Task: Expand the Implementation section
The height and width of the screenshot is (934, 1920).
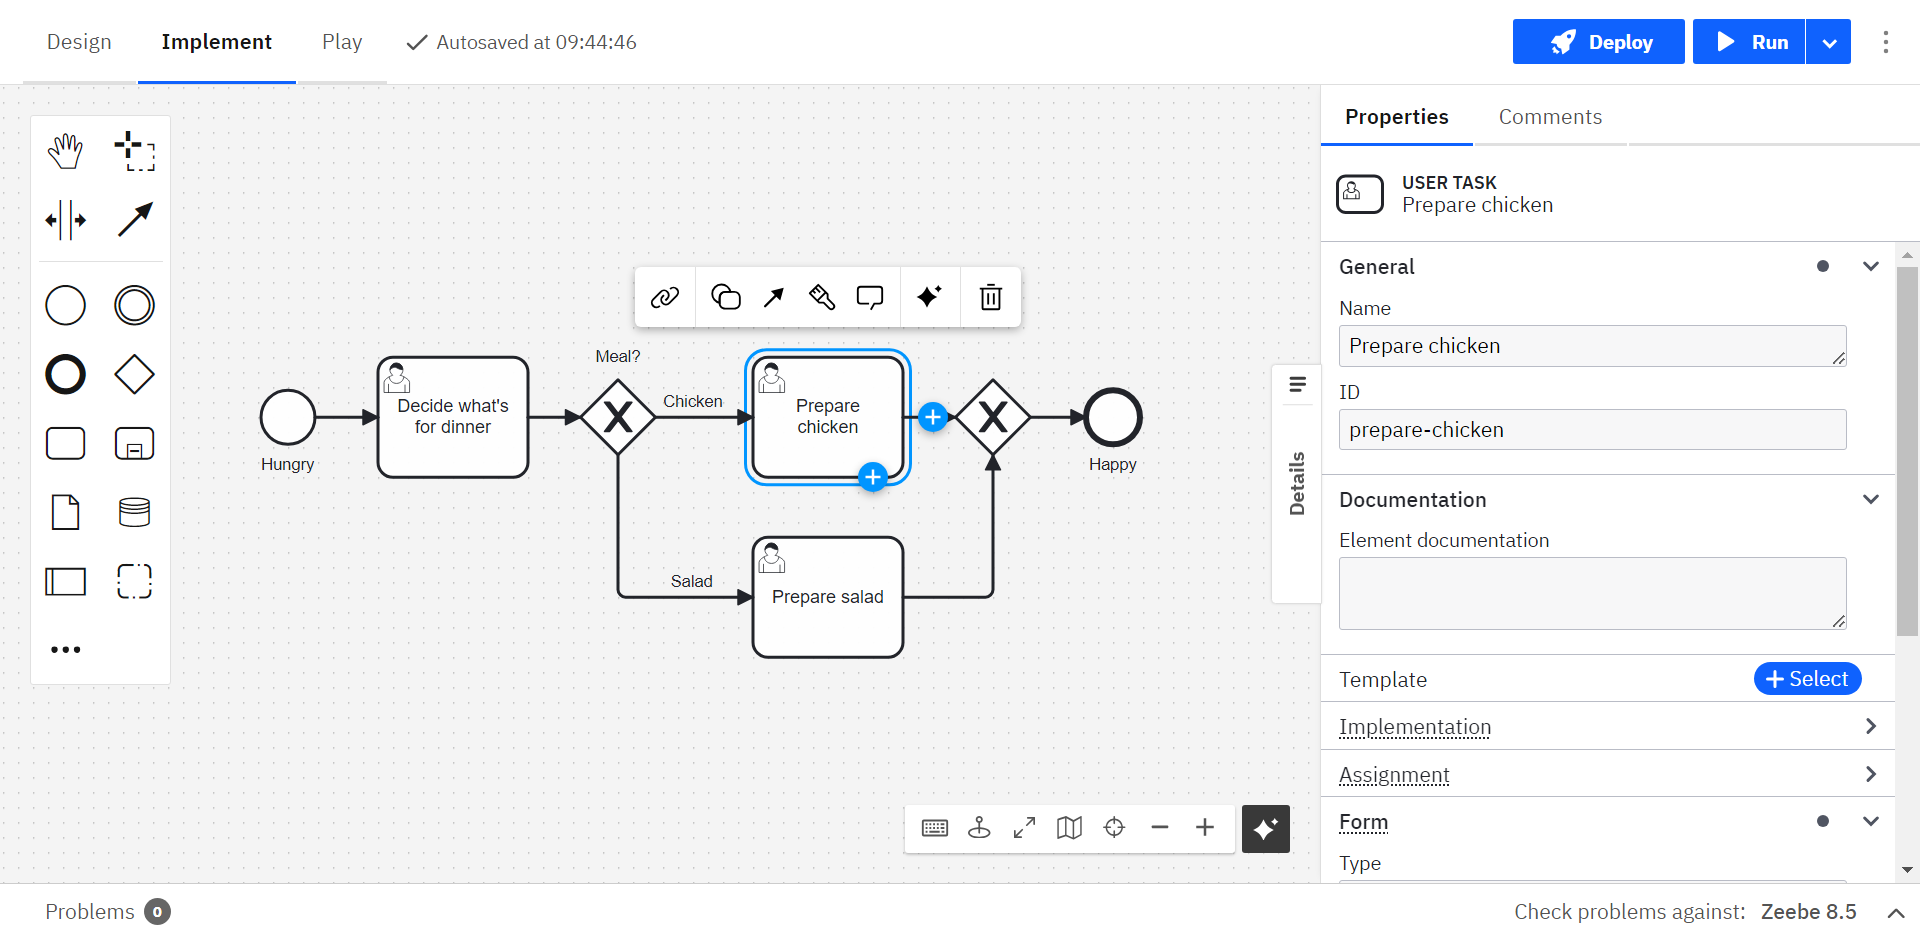Action: pyautogui.click(x=1870, y=726)
